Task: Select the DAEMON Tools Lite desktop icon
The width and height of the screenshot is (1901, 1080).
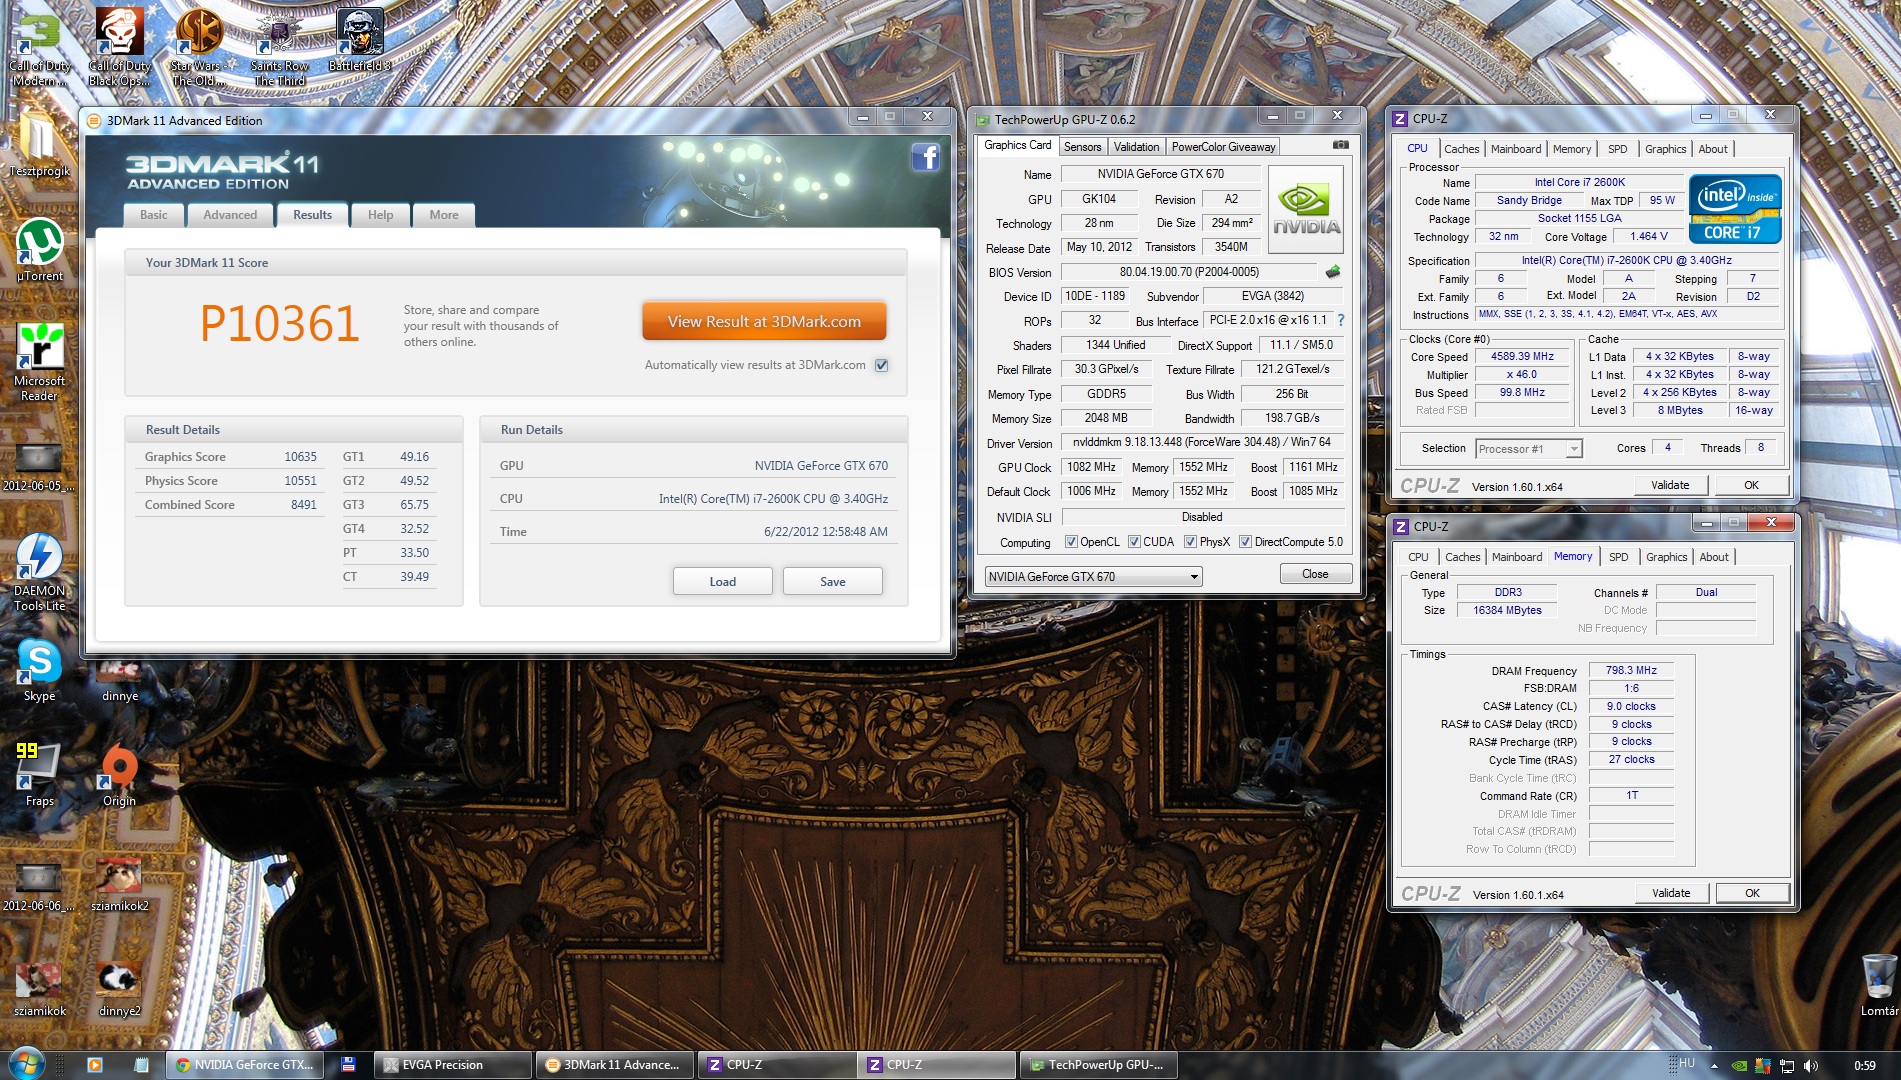Action: [x=39, y=573]
